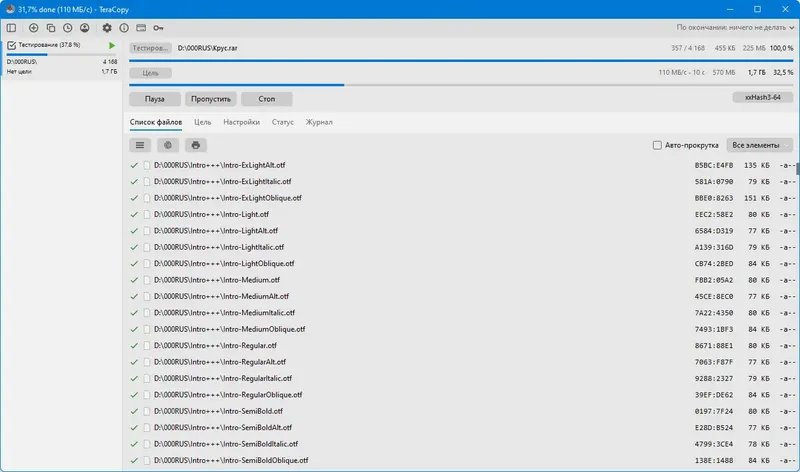Select the Intro-SemiBoldAlt.otf file row
The image size is (800, 472).
pos(461,428)
